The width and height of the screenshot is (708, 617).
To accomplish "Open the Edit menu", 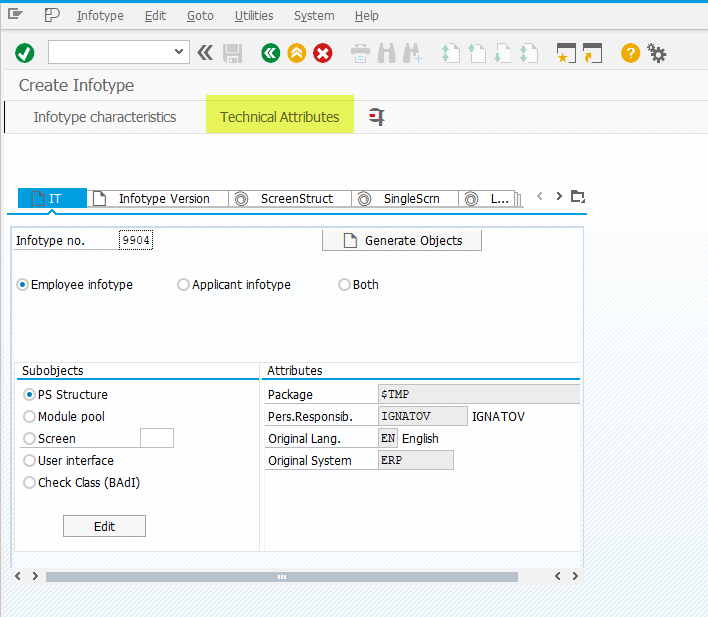I will coord(155,16).
